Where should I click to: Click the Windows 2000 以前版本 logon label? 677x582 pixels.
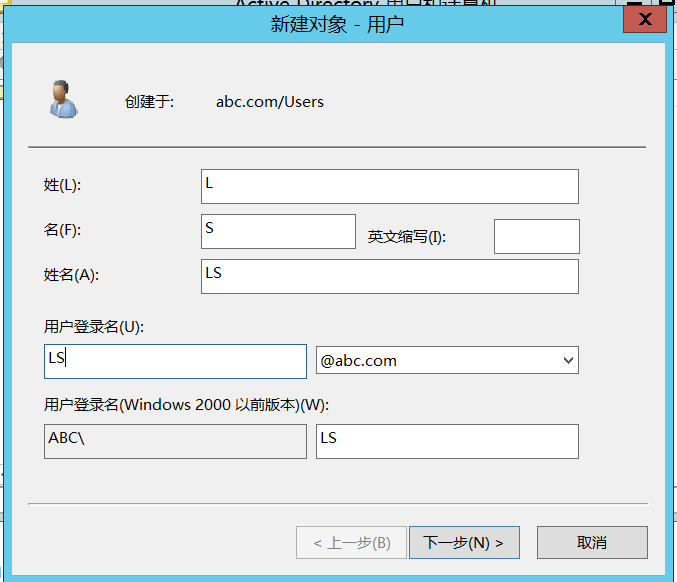[x=186, y=405]
